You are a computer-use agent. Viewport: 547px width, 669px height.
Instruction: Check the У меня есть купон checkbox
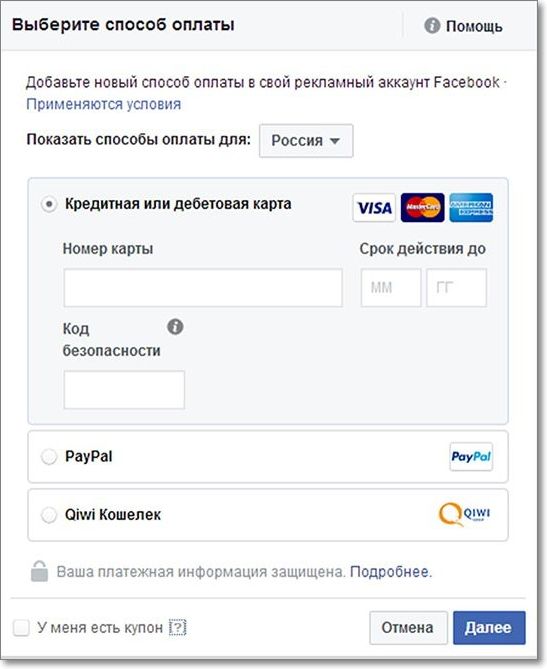point(21,628)
